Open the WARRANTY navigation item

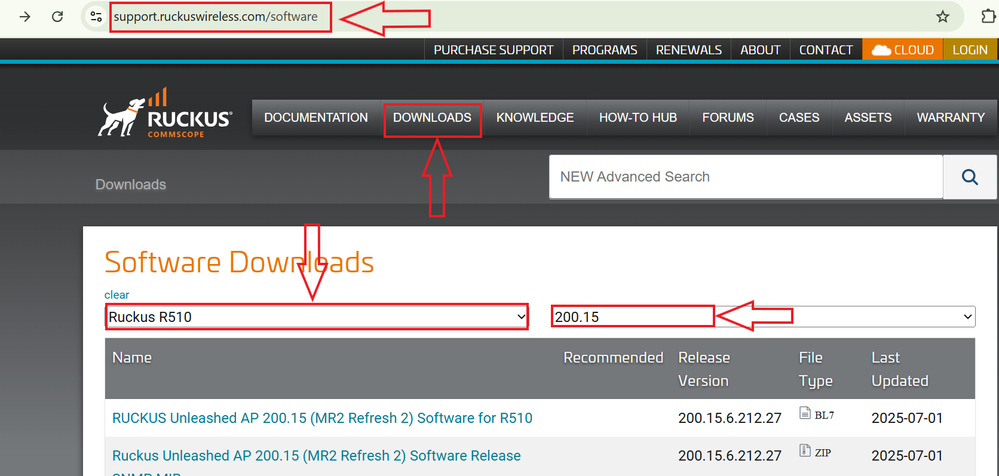pos(950,118)
